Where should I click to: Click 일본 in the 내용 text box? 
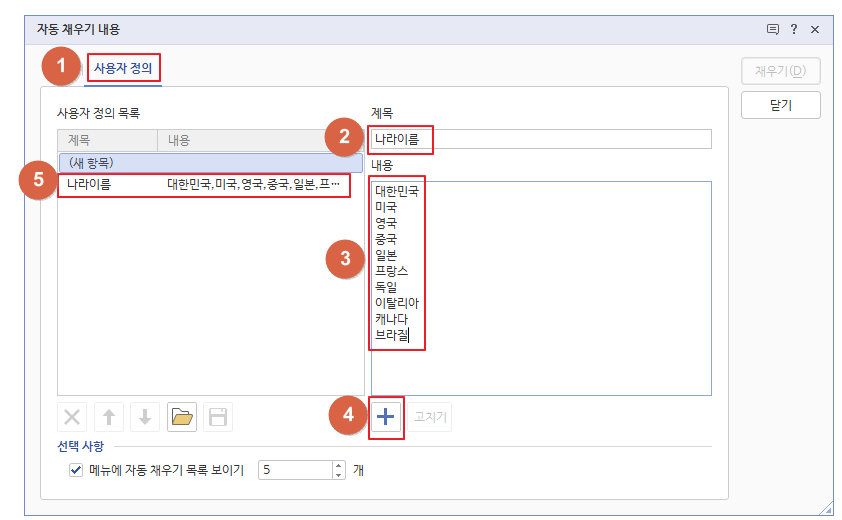pos(386,255)
